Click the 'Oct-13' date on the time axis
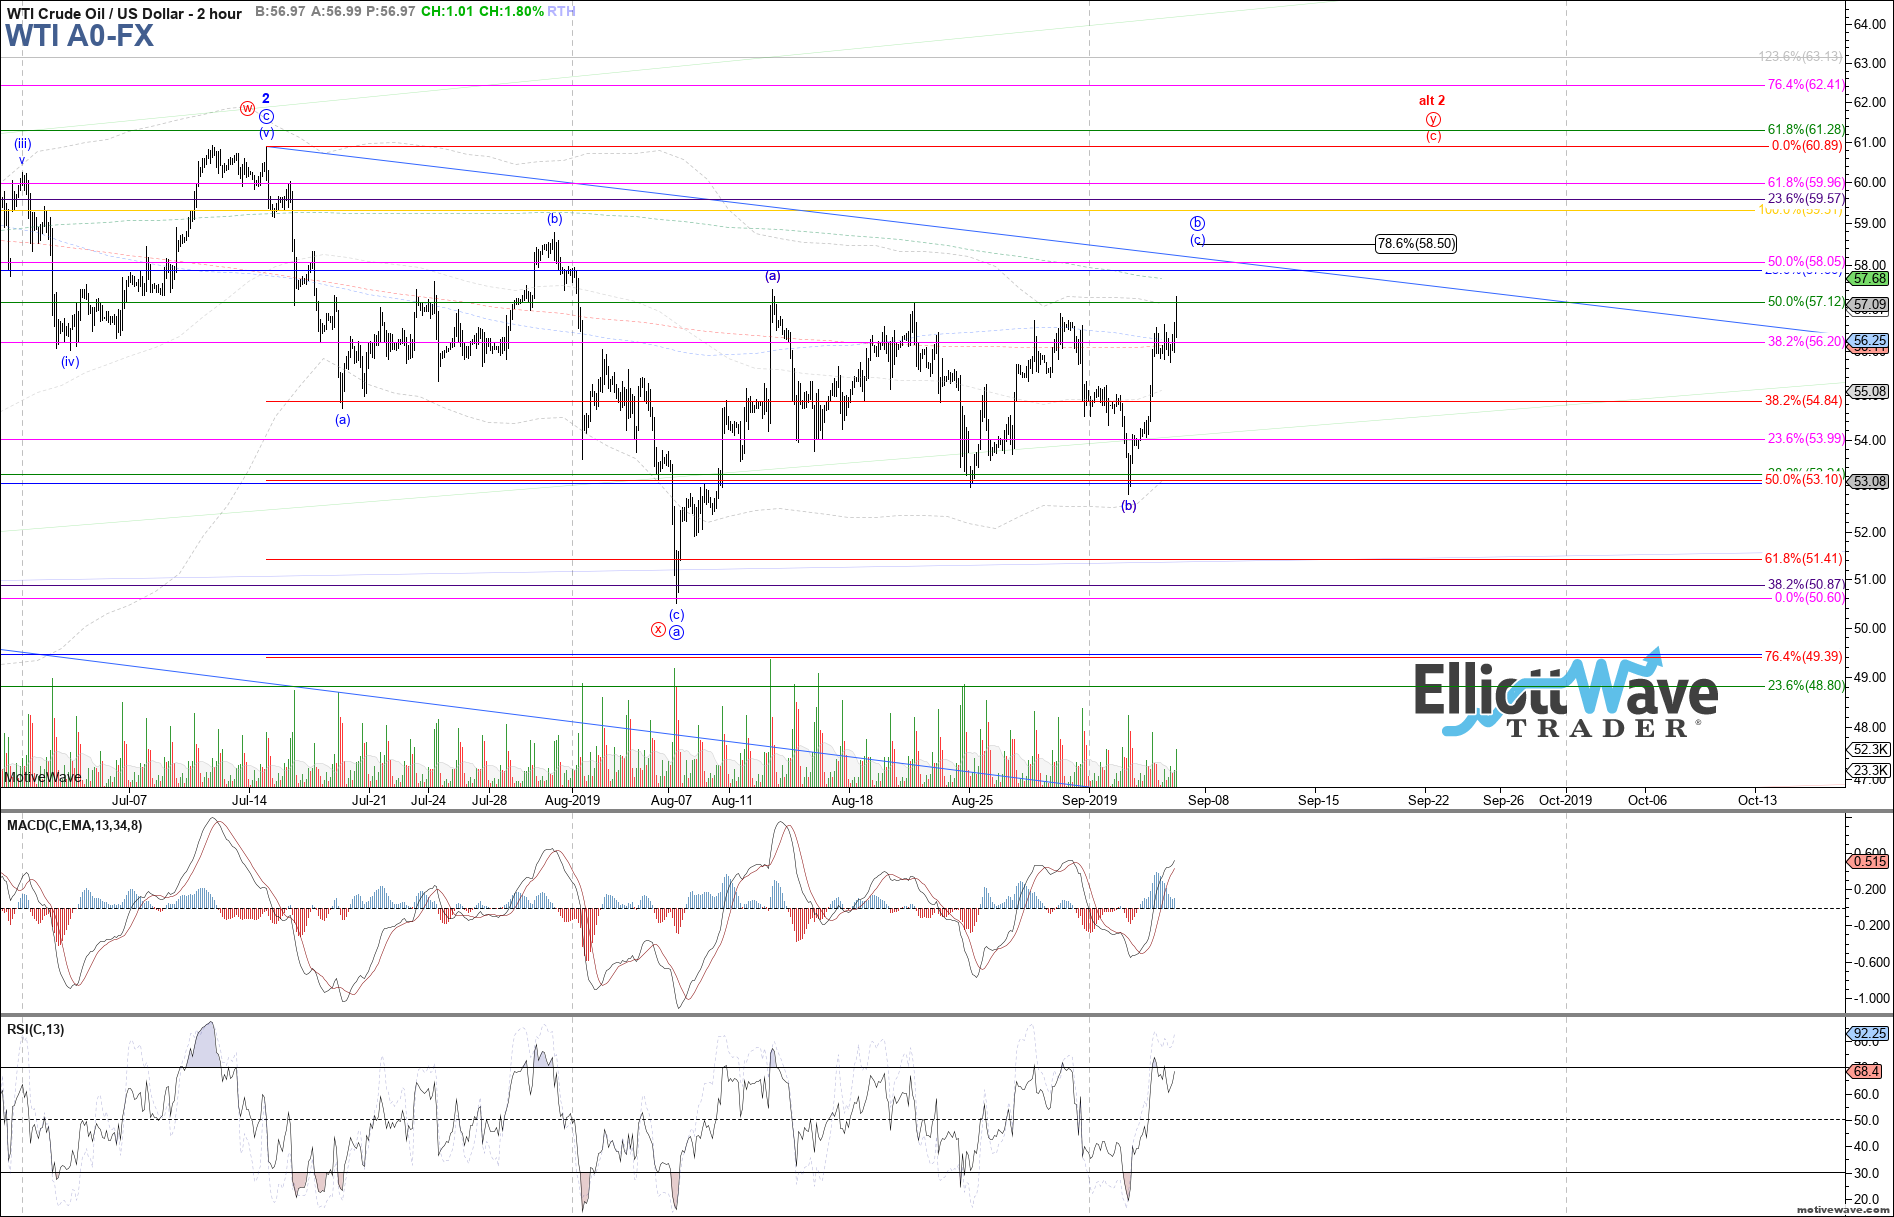This screenshot has width=1894, height=1217. click(x=1757, y=800)
